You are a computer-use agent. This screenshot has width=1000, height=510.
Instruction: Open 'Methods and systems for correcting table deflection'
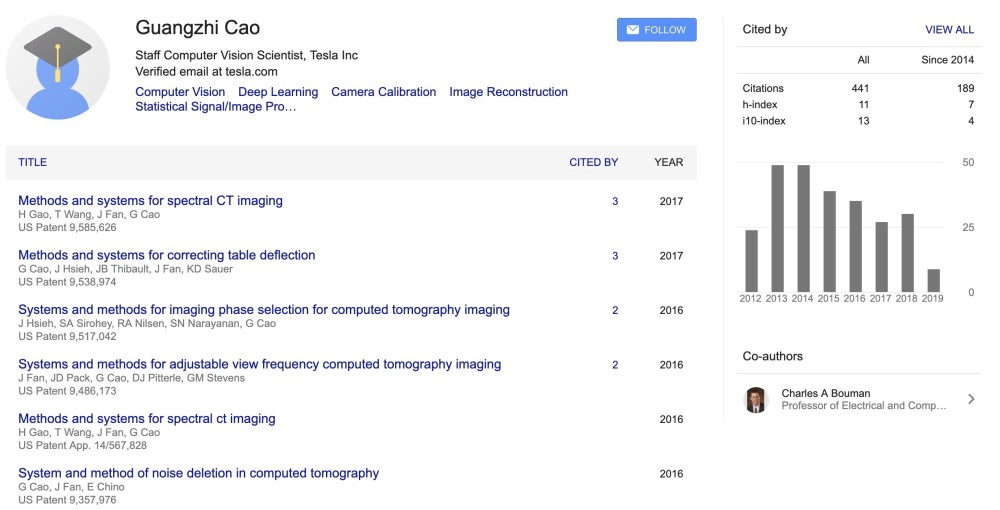166,255
